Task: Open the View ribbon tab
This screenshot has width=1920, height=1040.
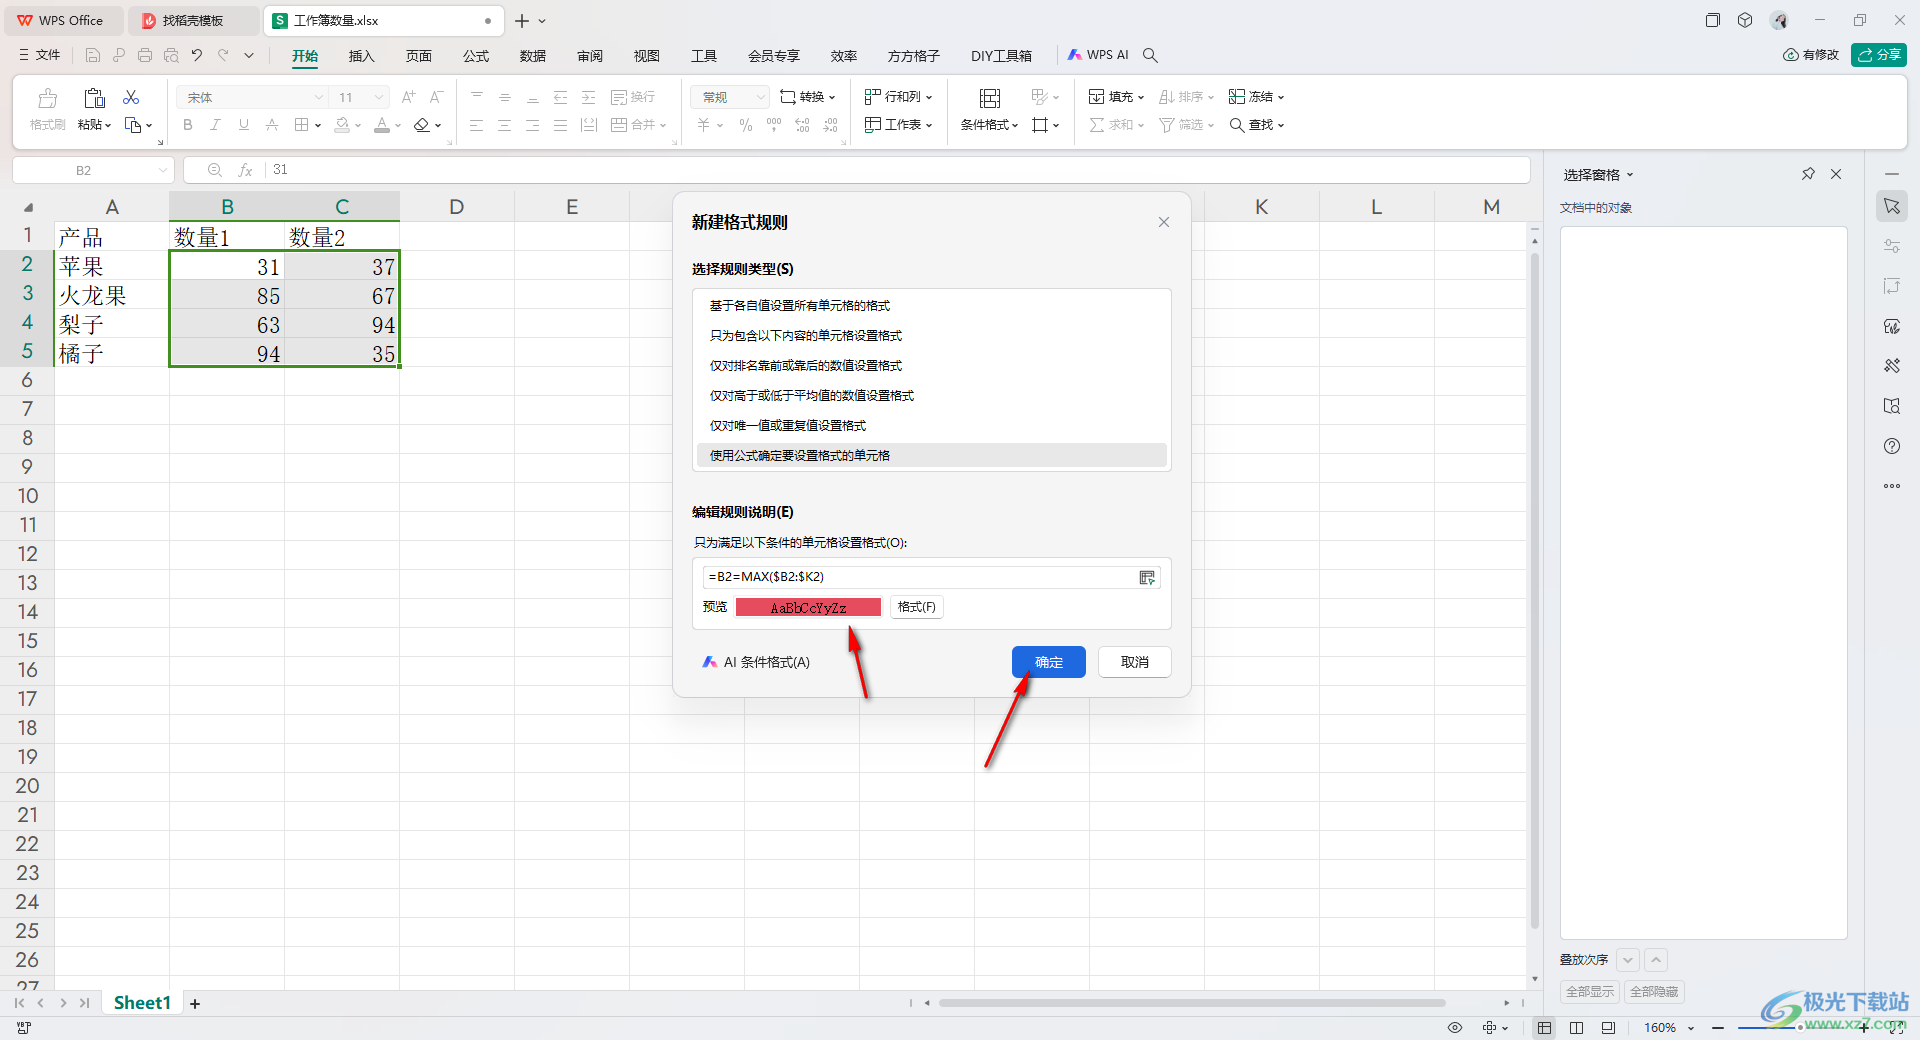Action: 647,56
